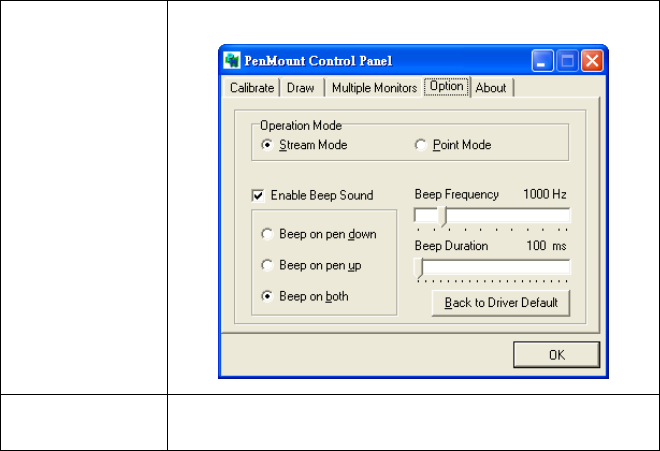Image resolution: width=660 pixels, height=451 pixels.
Task: Click the Beep Duration label
Action: point(451,246)
